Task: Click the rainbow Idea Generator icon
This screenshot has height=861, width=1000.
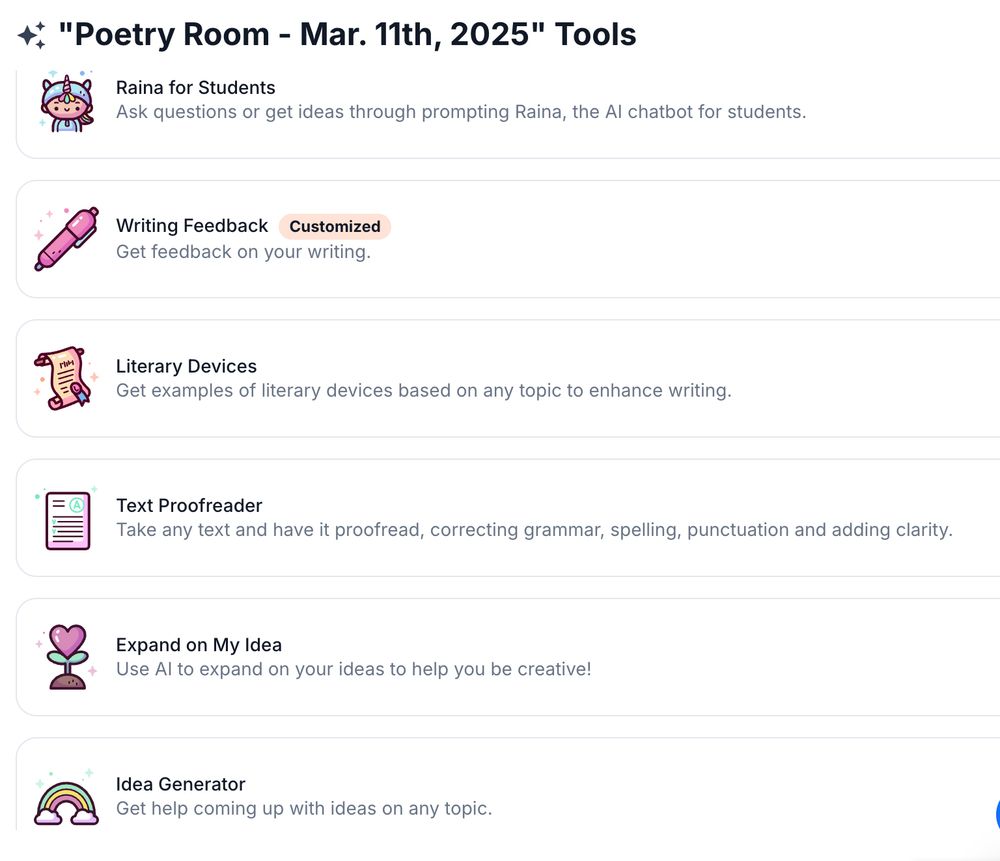Action: click(66, 798)
